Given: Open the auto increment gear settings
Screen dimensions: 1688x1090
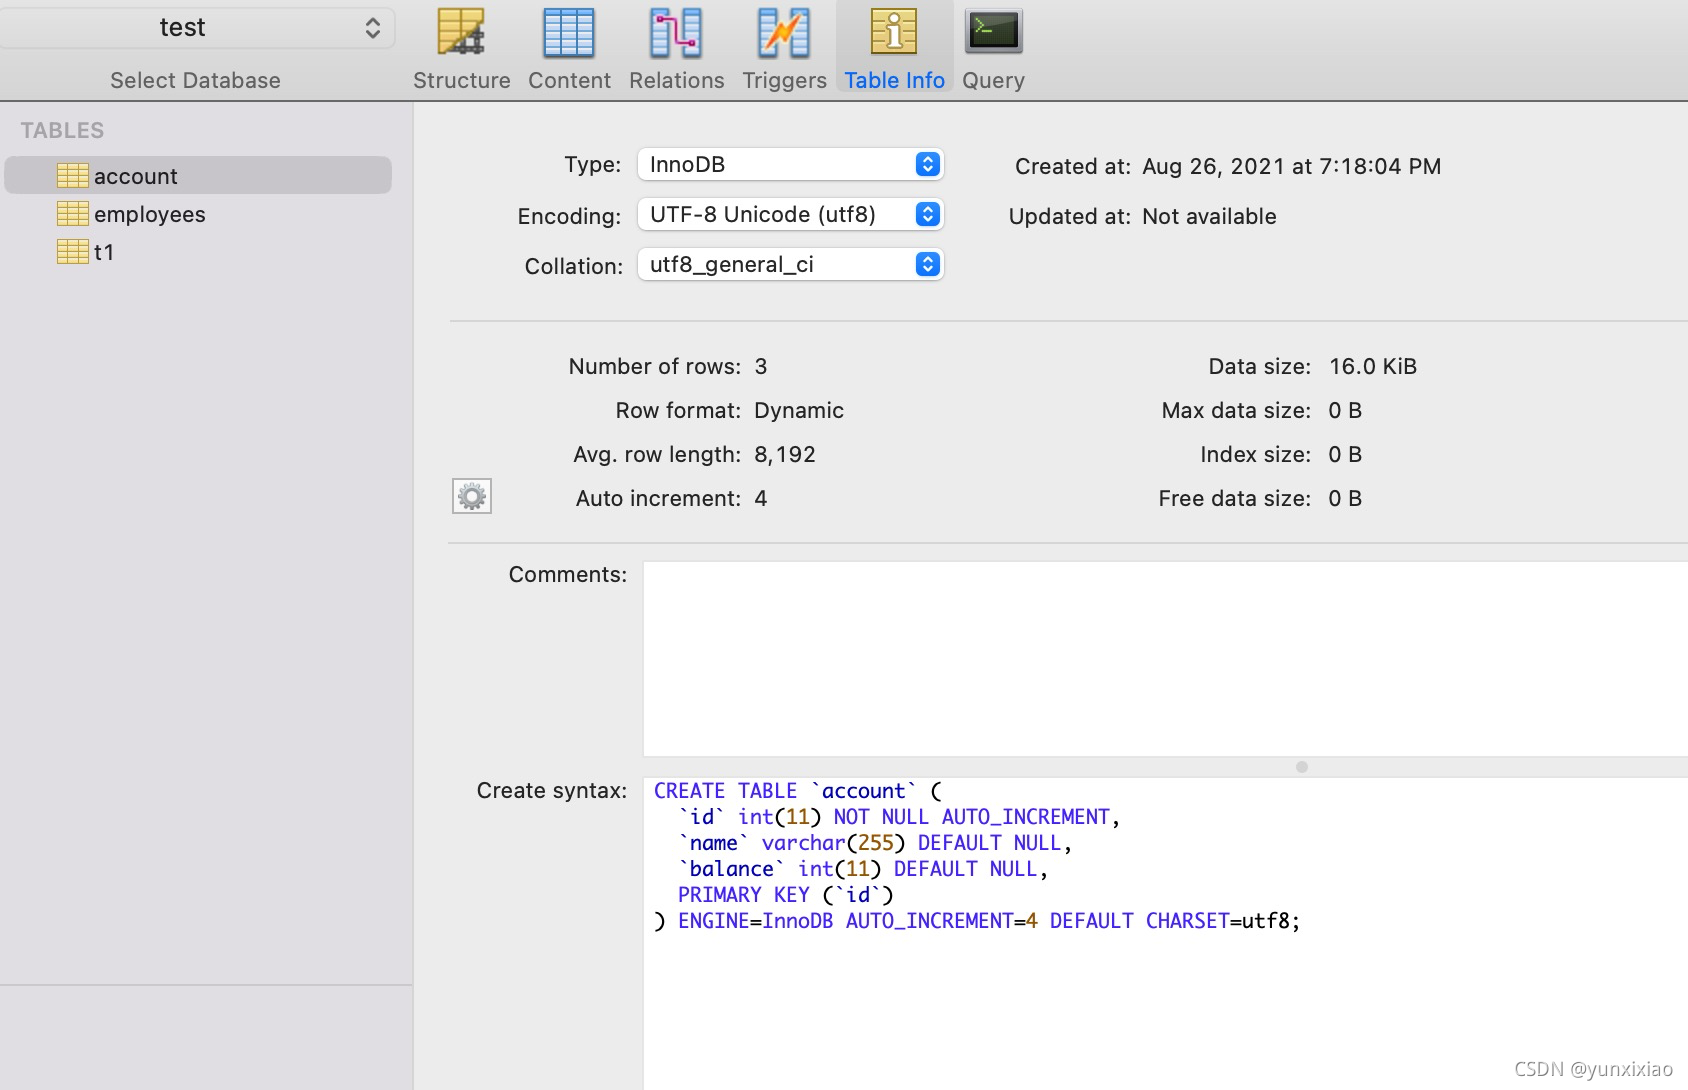Looking at the screenshot, I should (x=471, y=496).
